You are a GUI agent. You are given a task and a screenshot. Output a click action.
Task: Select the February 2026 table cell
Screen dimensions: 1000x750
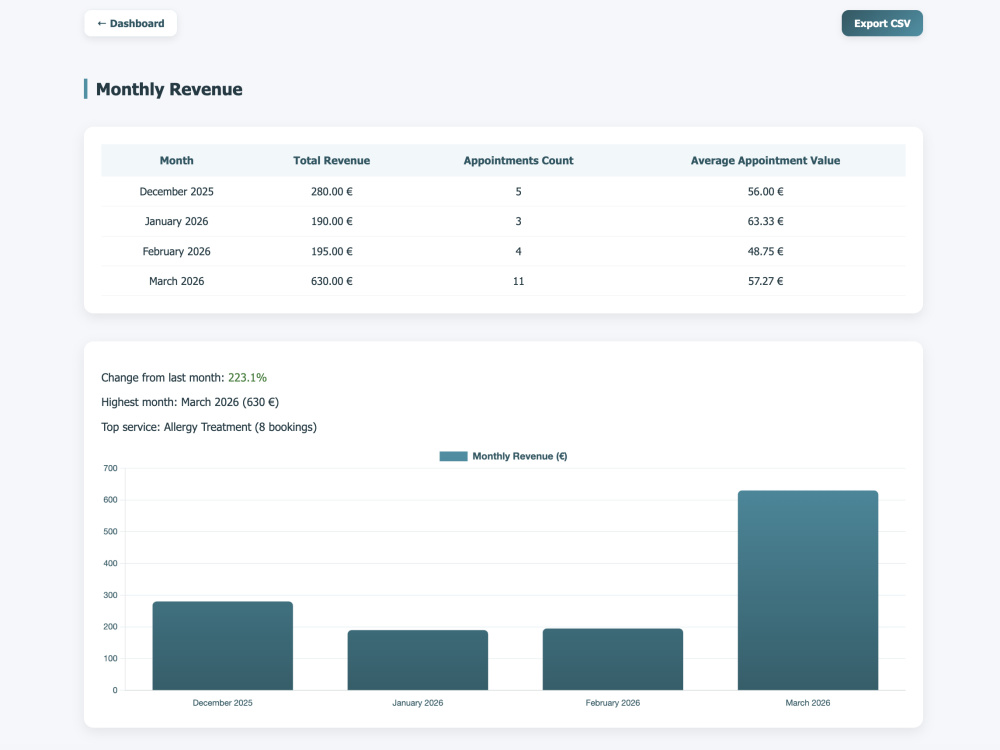pyautogui.click(x=177, y=251)
